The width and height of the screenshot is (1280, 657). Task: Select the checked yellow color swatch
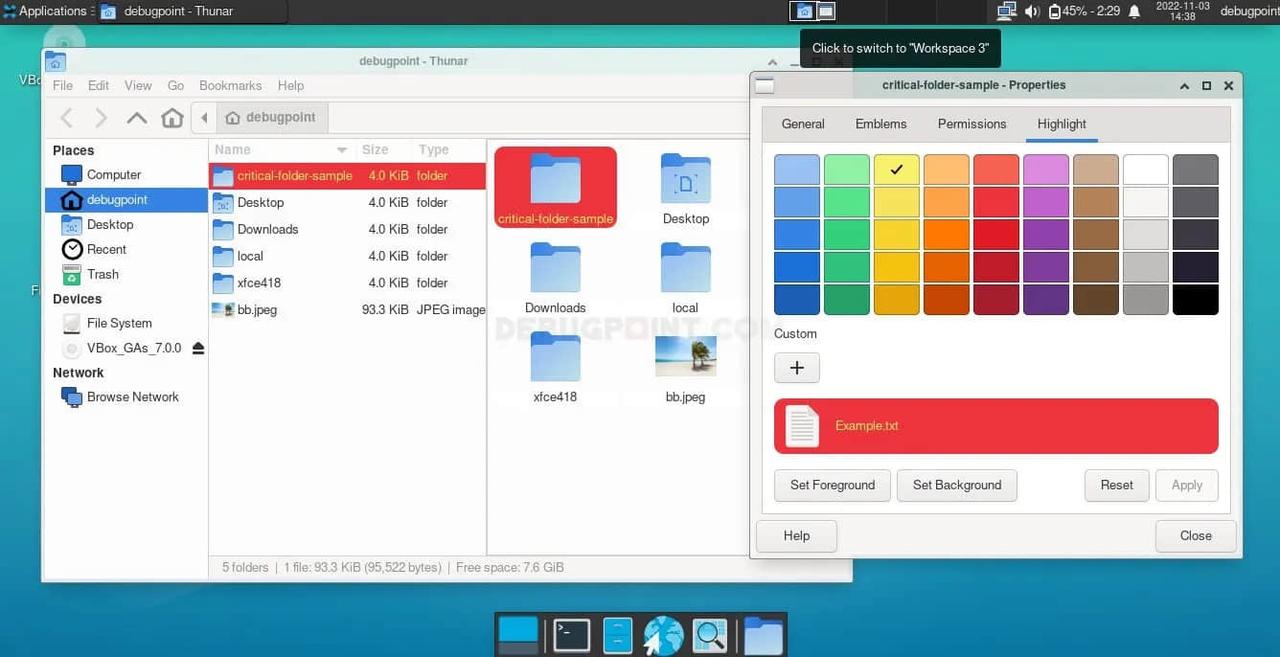[896, 169]
